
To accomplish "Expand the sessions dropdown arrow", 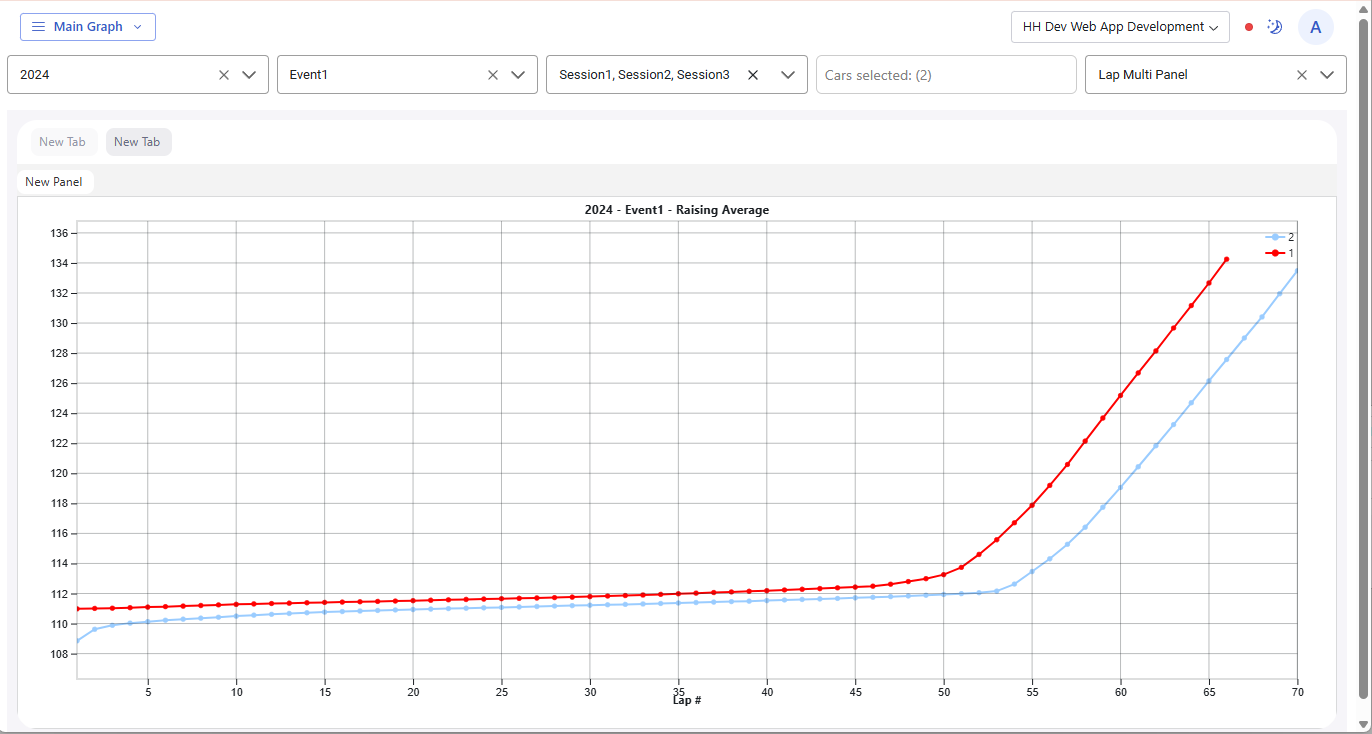I will pyautogui.click(x=788, y=75).
